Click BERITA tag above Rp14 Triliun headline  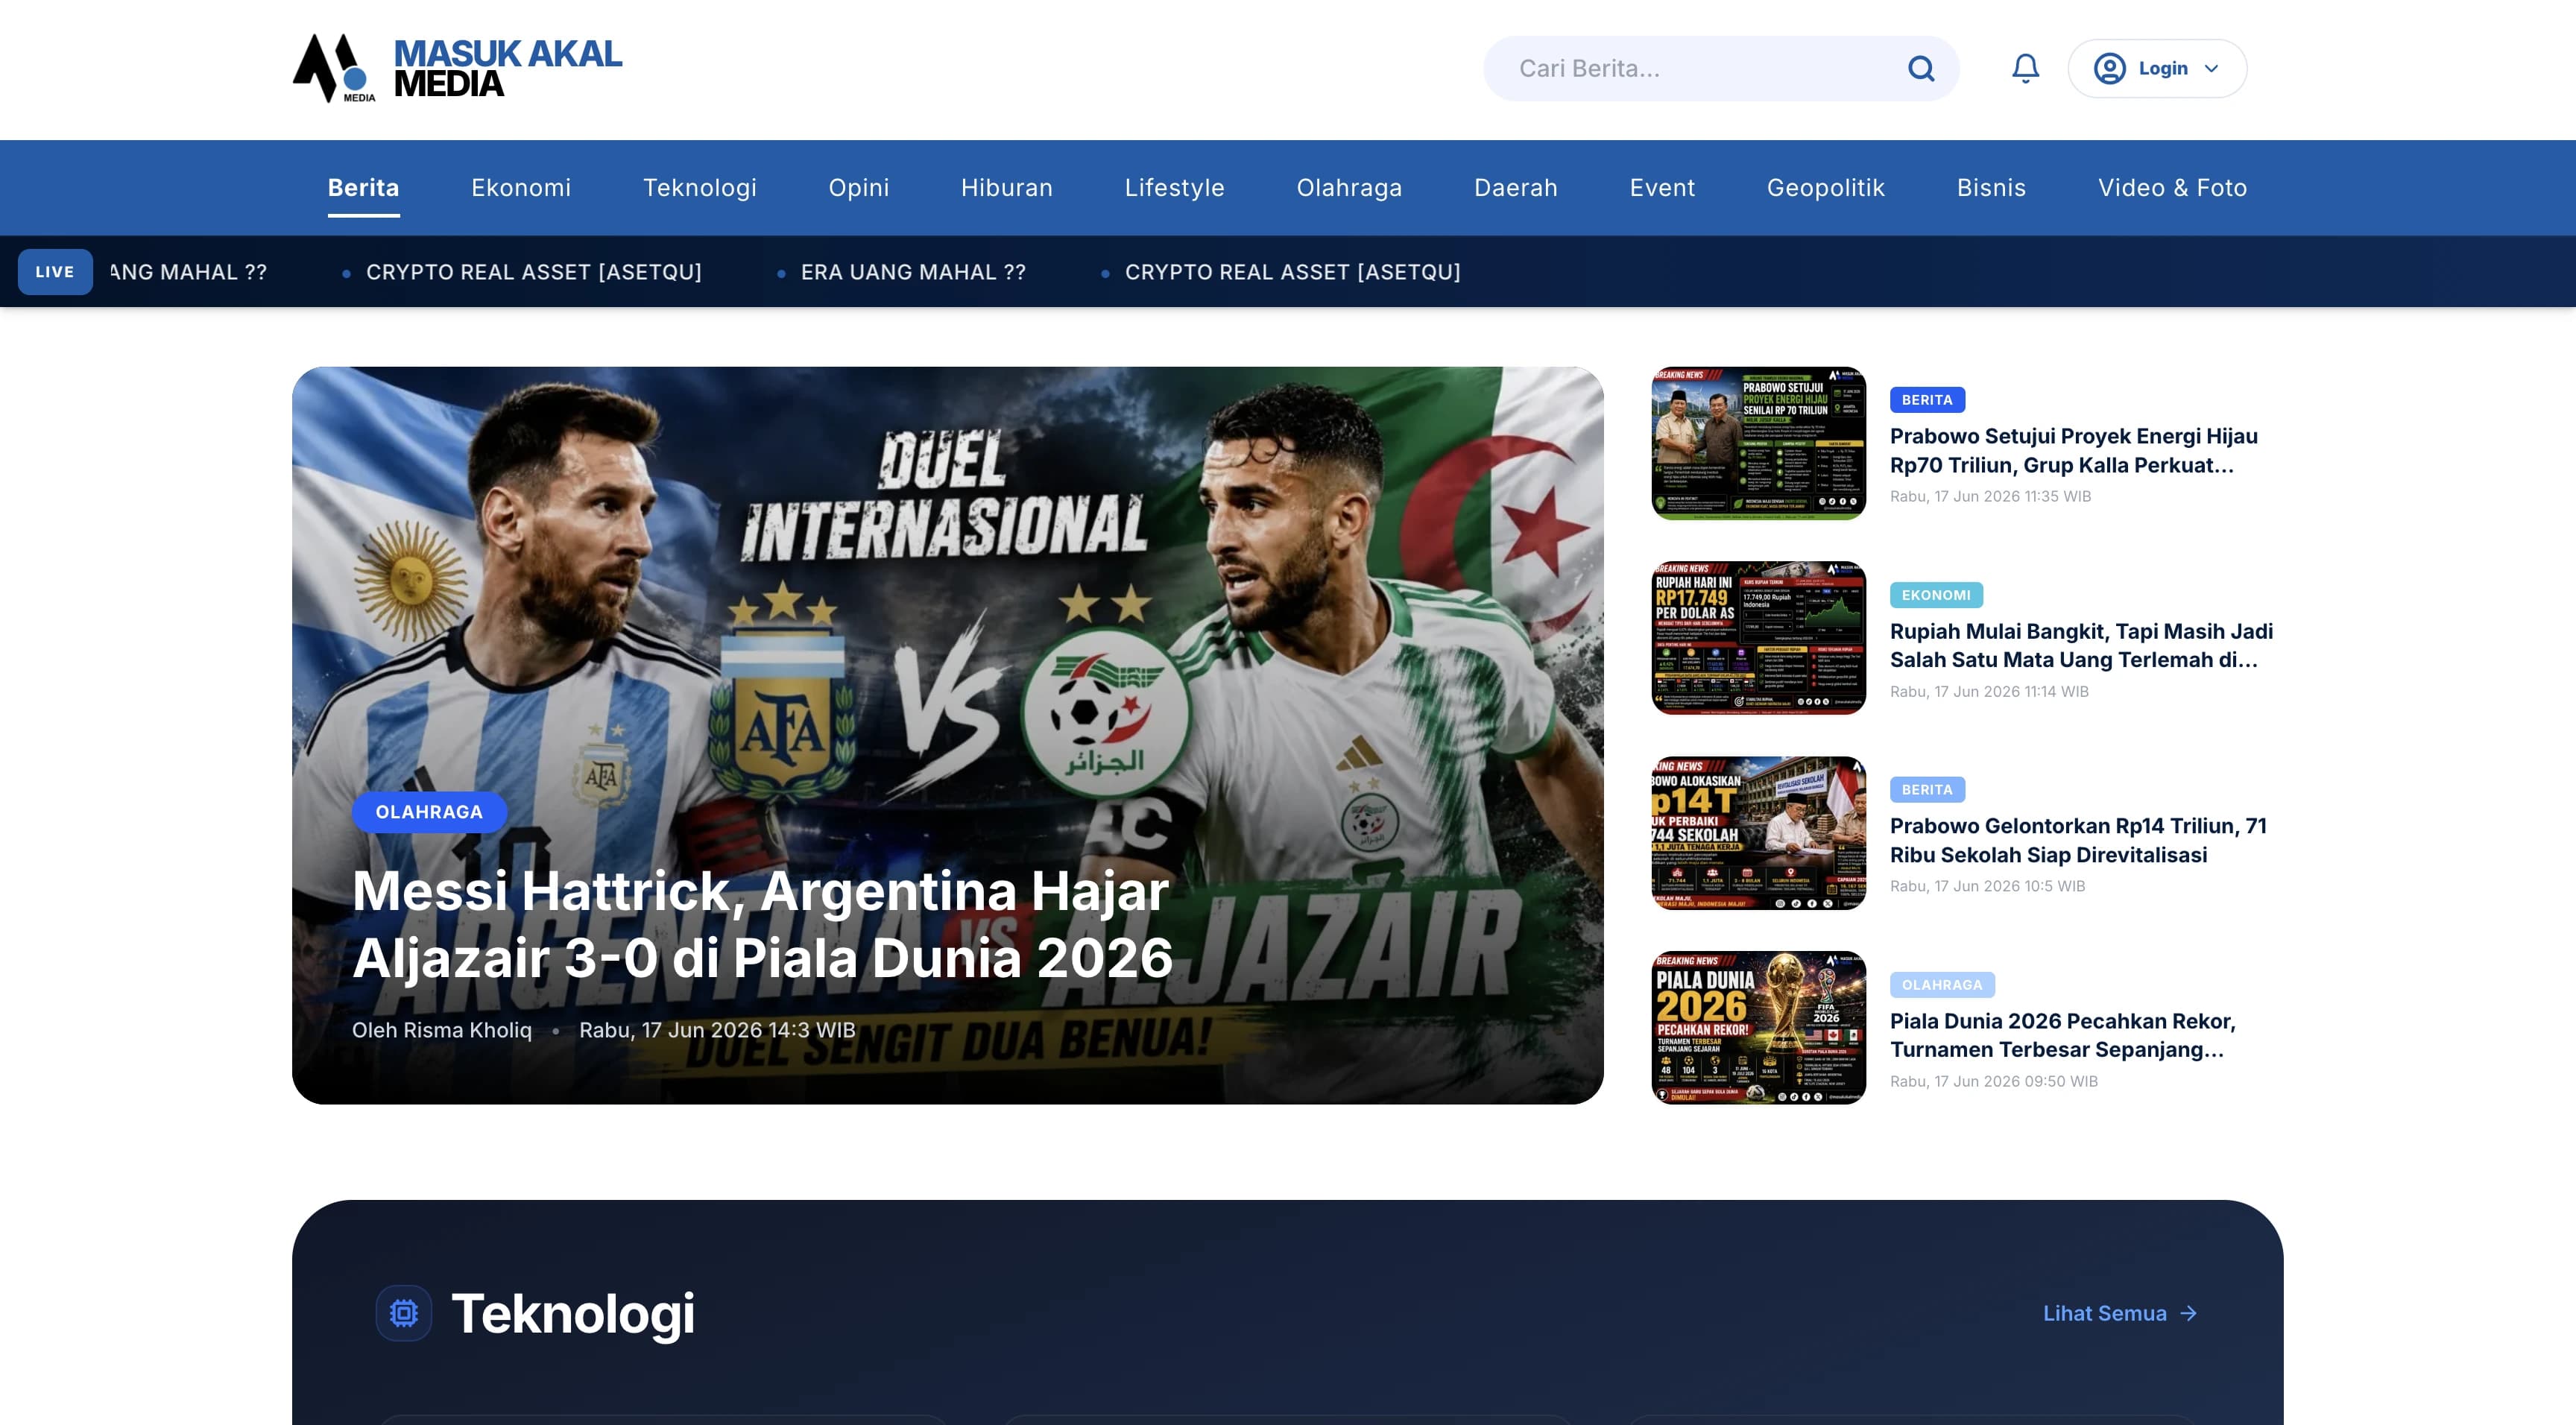click(1927, 790)
